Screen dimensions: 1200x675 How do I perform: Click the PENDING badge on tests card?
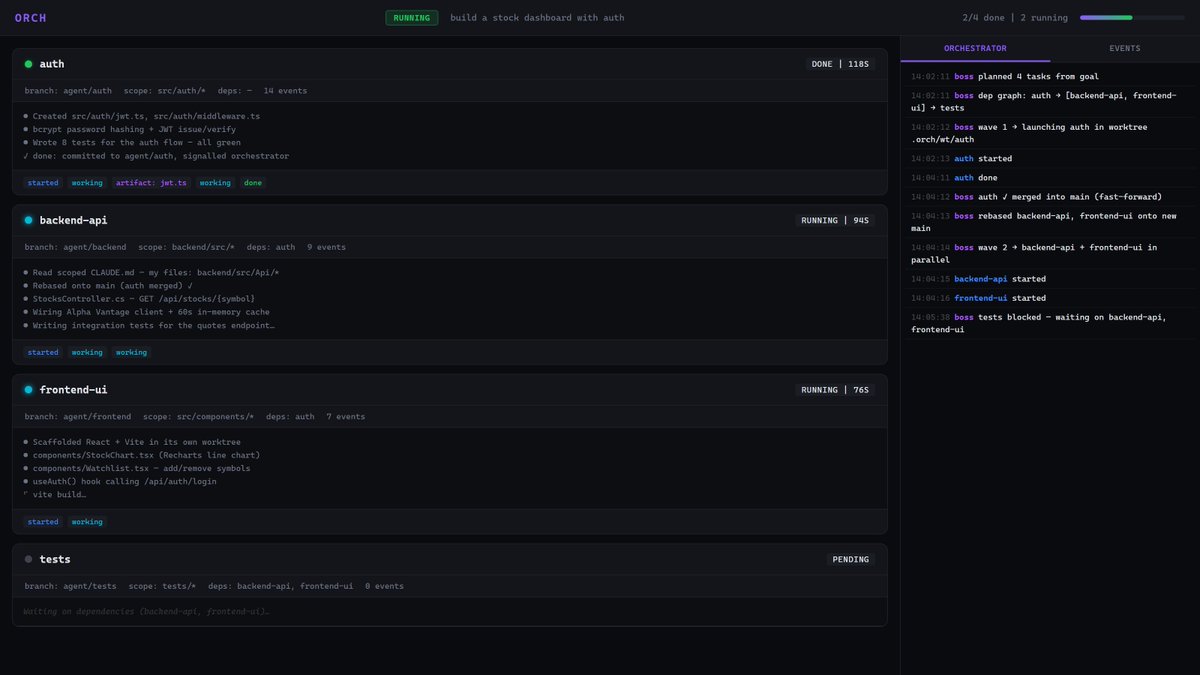pyautogui.click(x=851, y=559)
